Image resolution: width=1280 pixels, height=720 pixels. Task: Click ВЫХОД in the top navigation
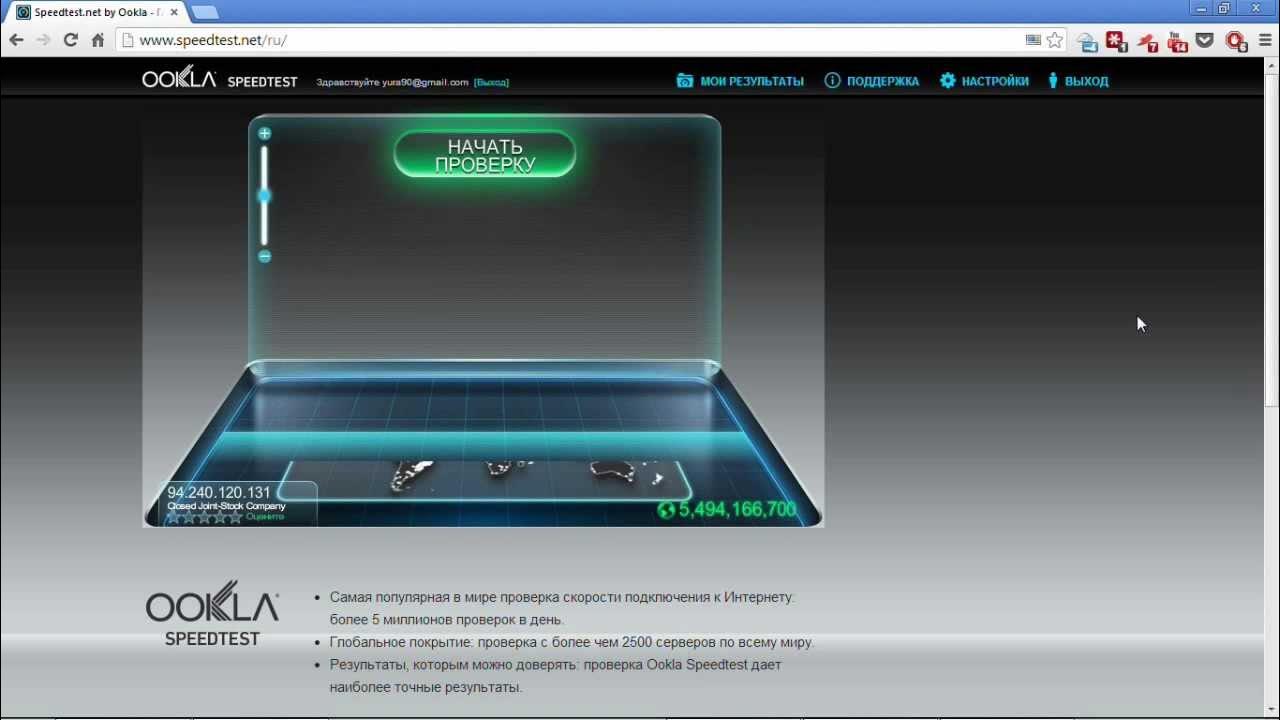click(x=1086, y=81)
